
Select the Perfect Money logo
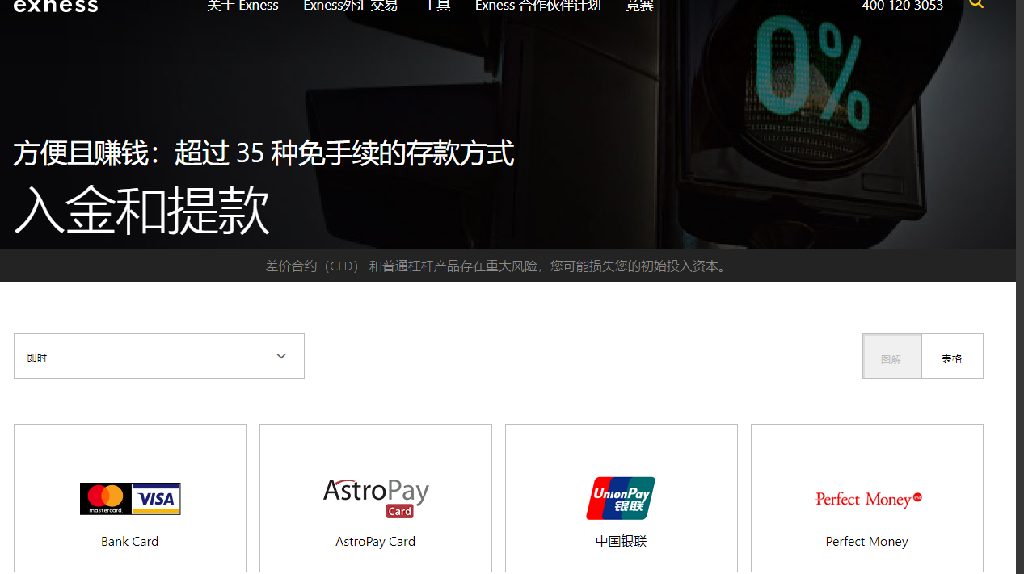click(868, 500)
